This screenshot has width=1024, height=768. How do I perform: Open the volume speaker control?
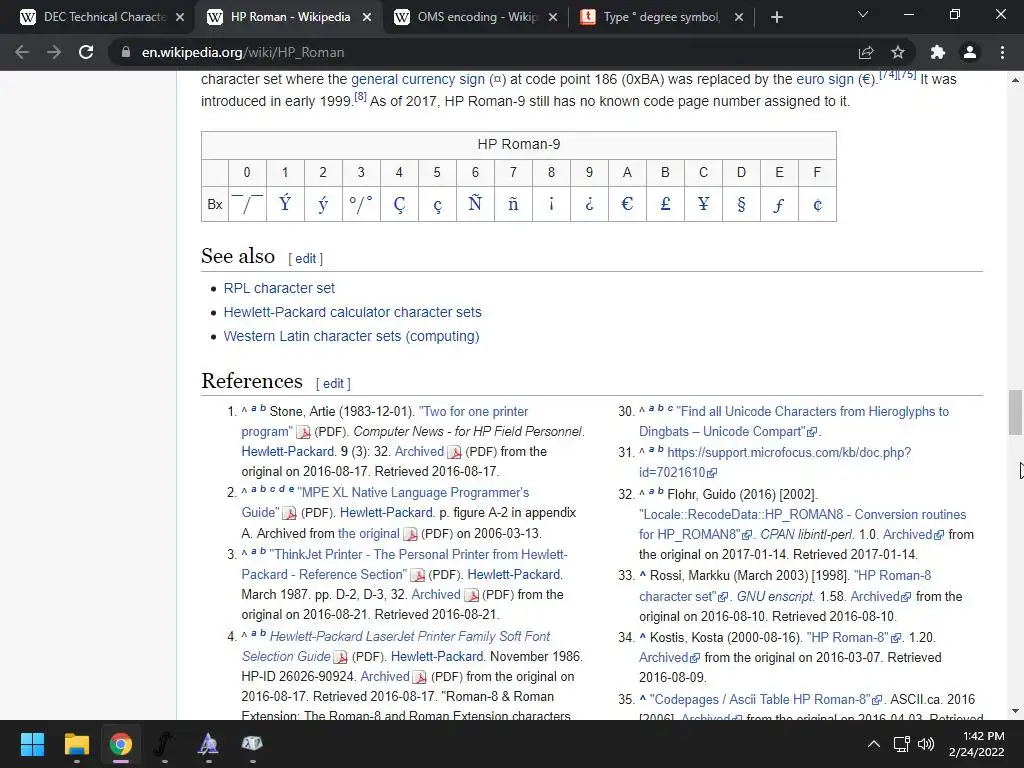click(926, 744)
